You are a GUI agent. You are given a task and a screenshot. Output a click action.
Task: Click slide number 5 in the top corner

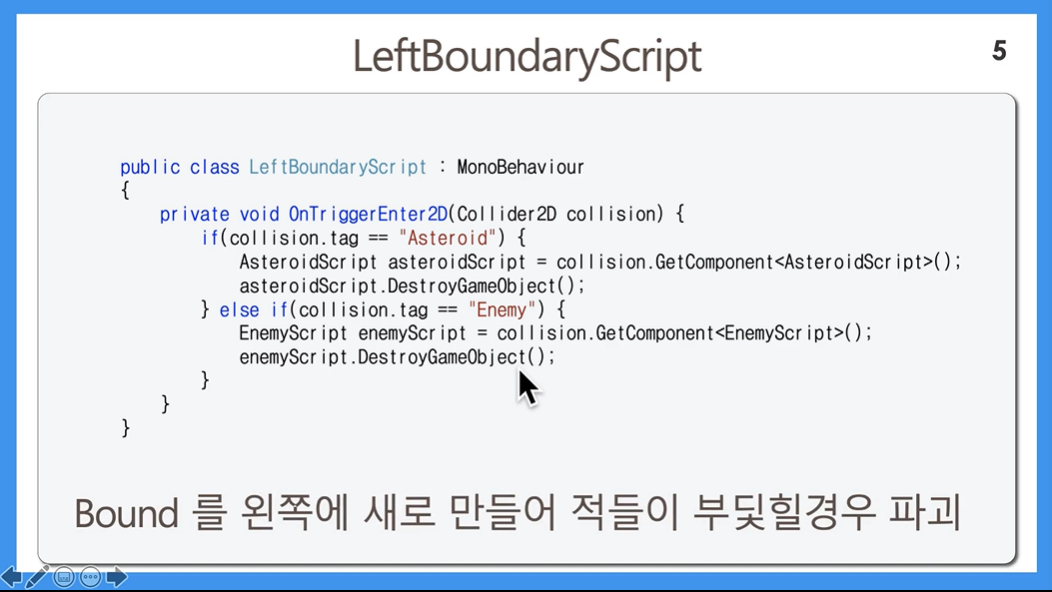999,51
